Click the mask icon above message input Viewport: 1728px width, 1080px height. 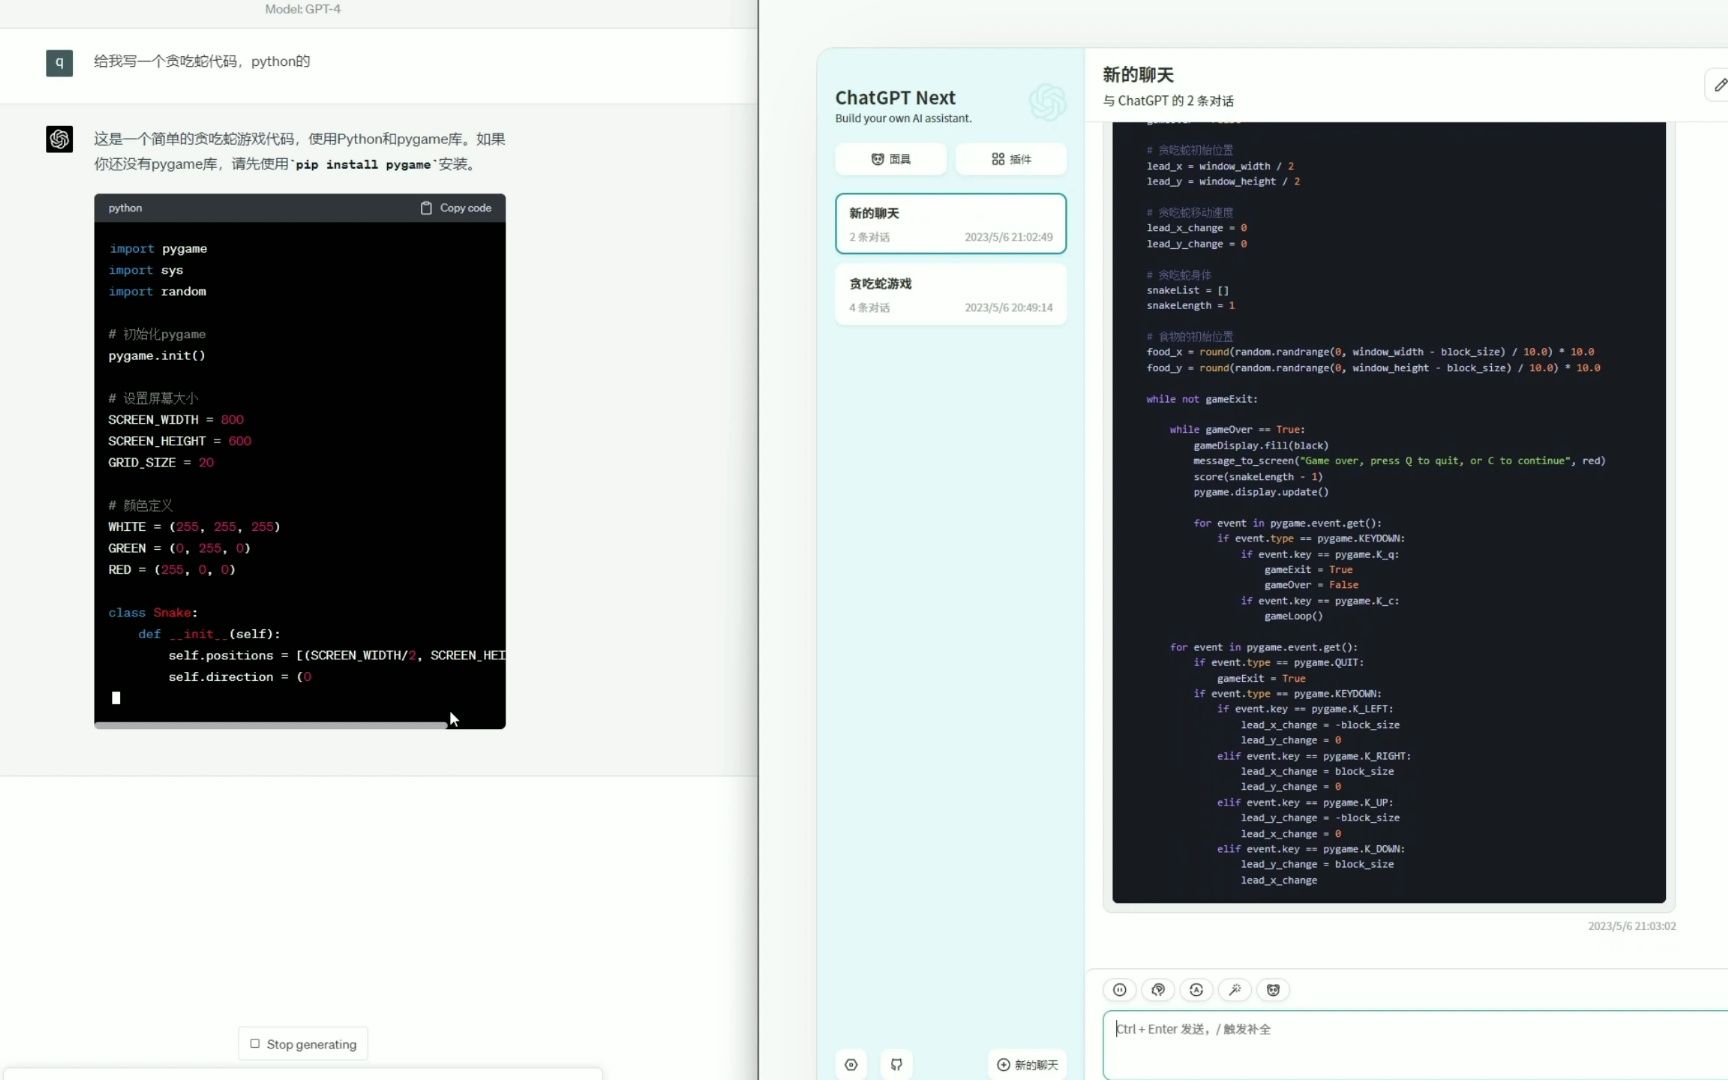coord(1273,990)
